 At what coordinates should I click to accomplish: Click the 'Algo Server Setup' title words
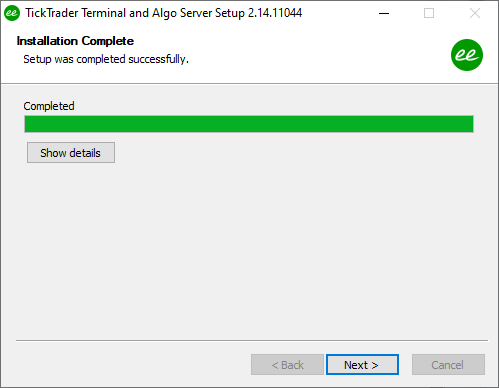198,13
